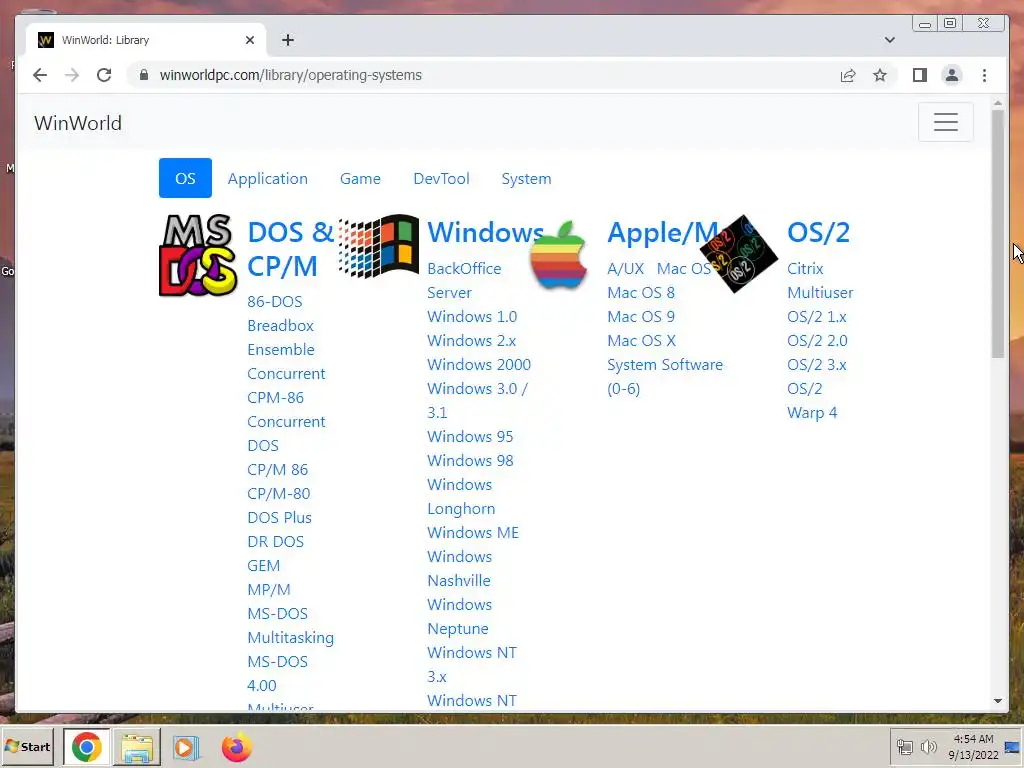Click the rainbow Apple logo
Viewport: 1024px width, 768px height.
[x=558, y=255]
